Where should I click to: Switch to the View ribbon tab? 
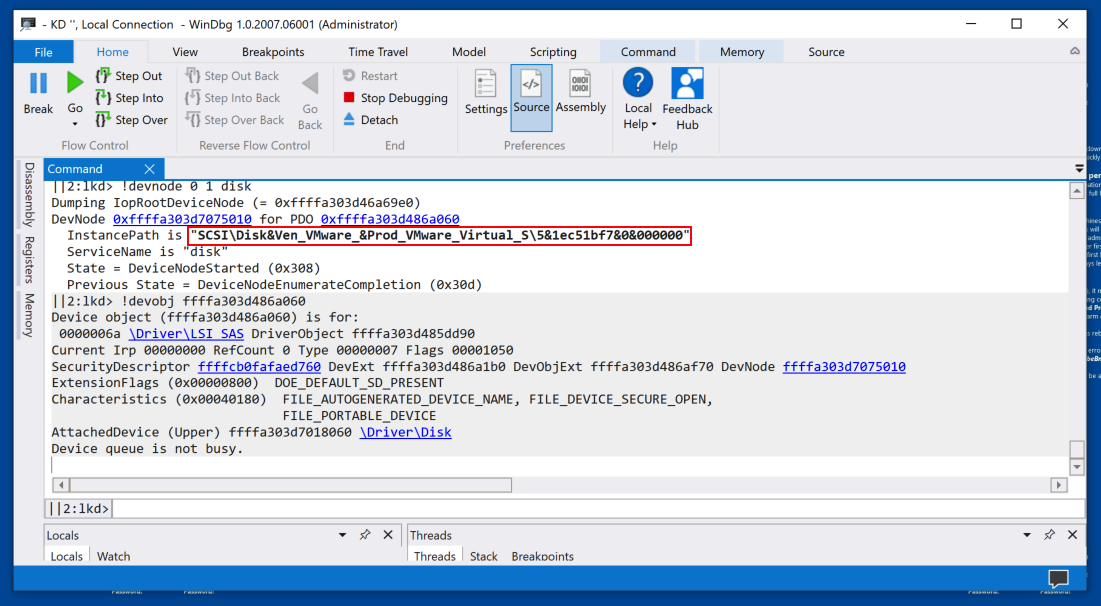pos(185,52)
